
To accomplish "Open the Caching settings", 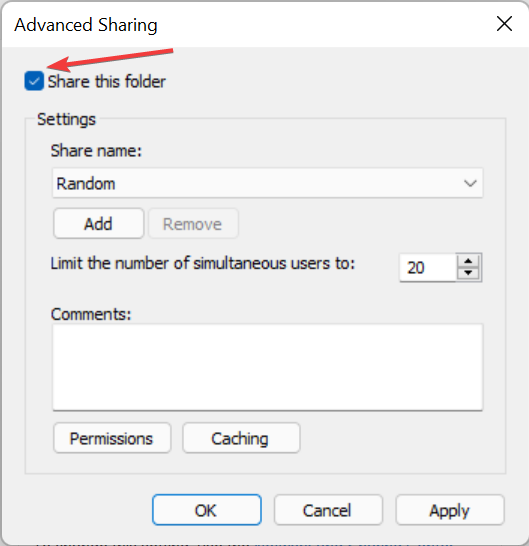I will pyautogui.click(x=241, y=438).
